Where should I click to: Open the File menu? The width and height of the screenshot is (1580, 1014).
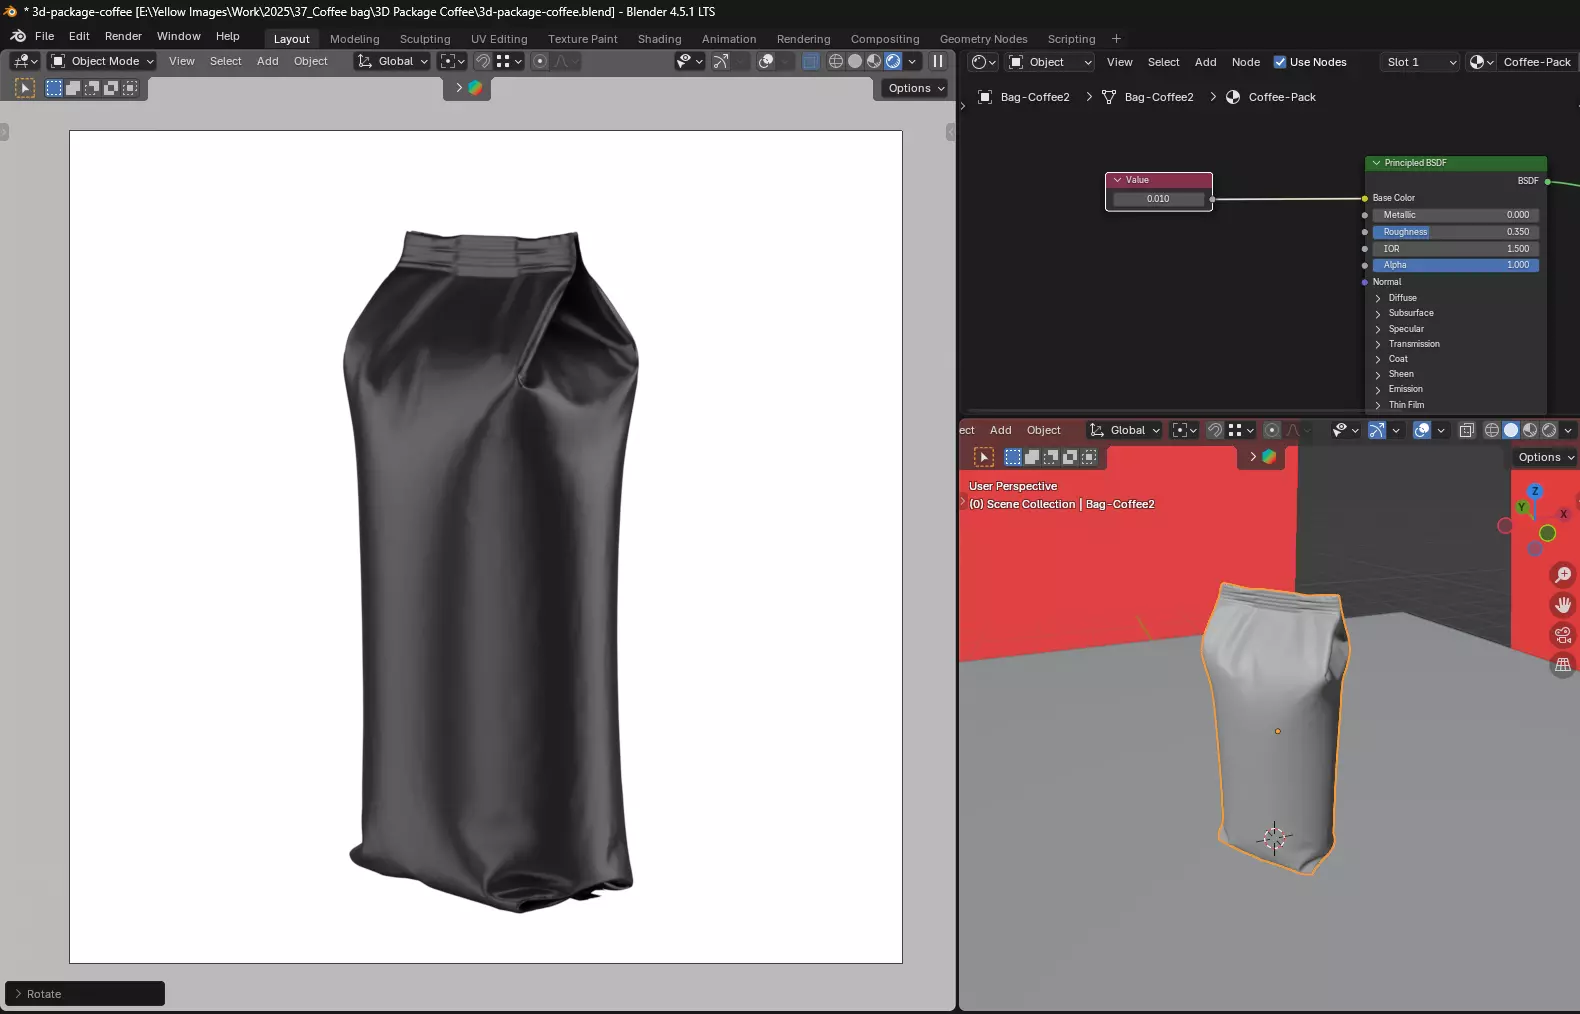click(44, 36)
